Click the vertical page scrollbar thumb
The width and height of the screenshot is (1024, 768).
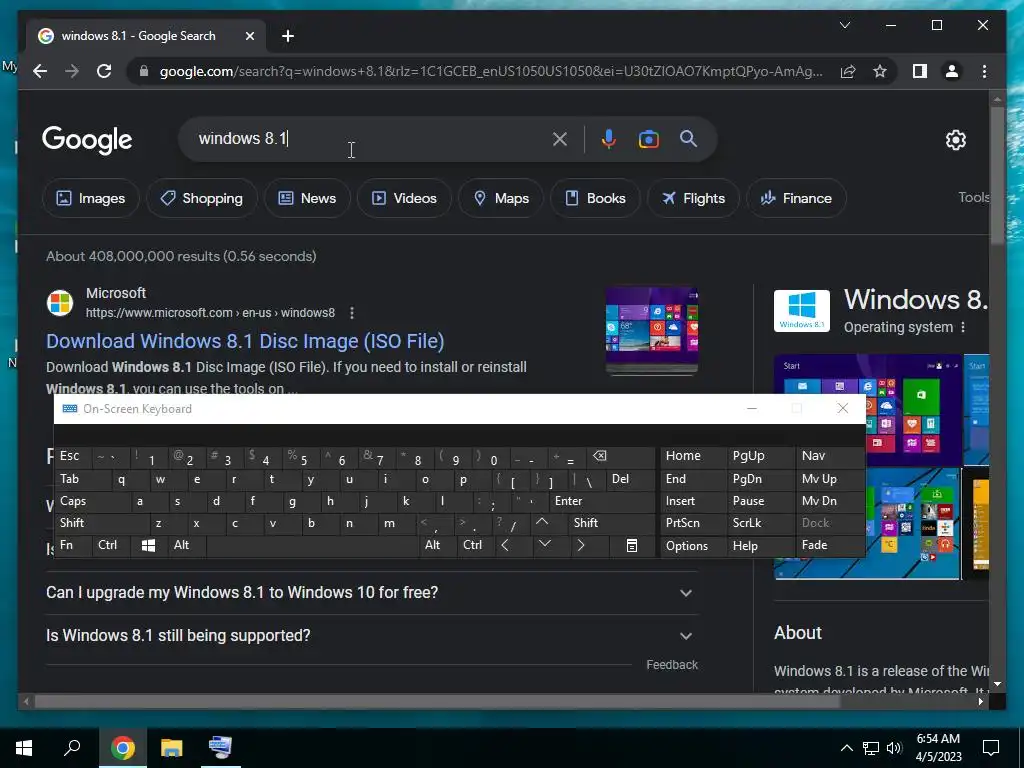point(997,175)
